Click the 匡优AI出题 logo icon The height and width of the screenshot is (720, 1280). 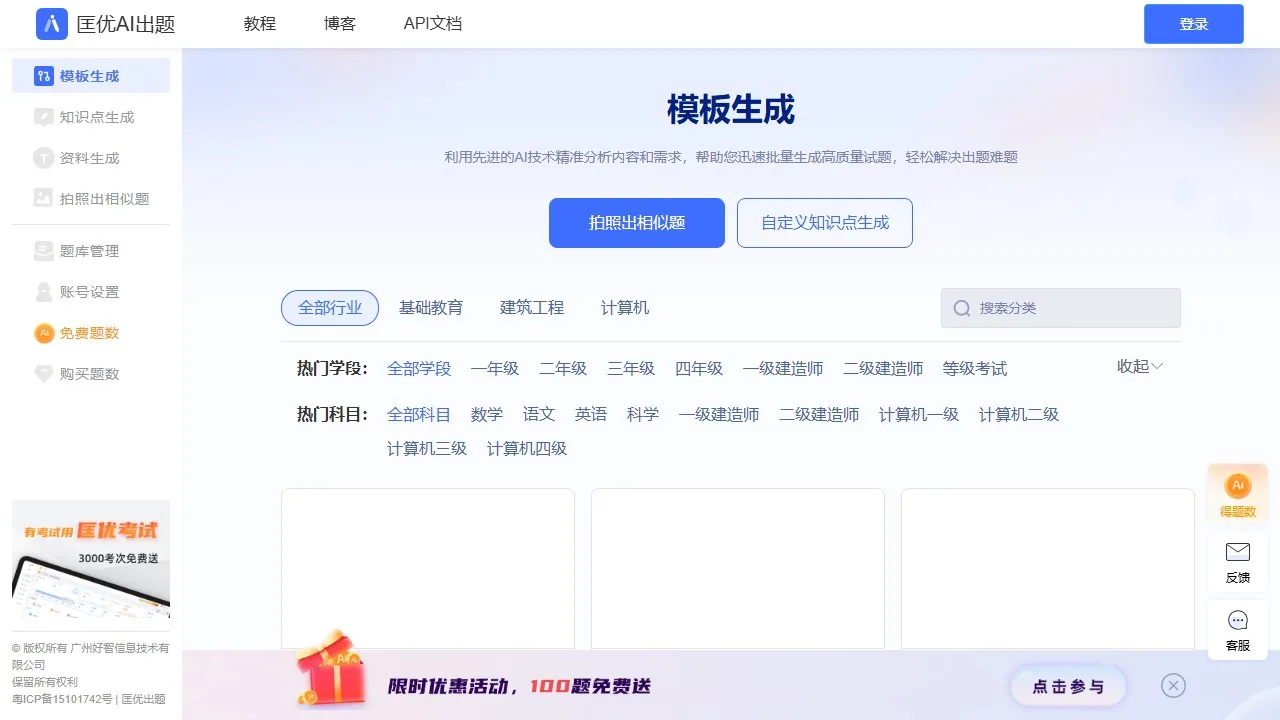click(52, 24)
